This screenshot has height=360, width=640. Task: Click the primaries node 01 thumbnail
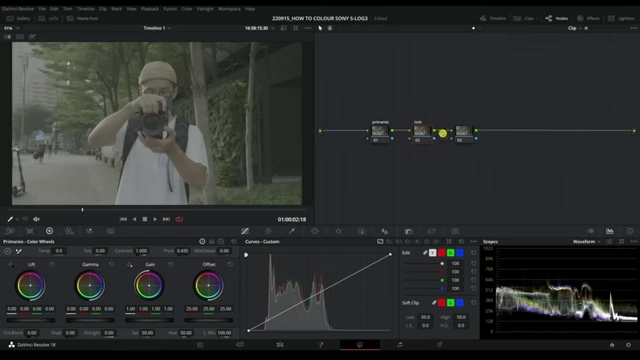[x=380, y=131]
